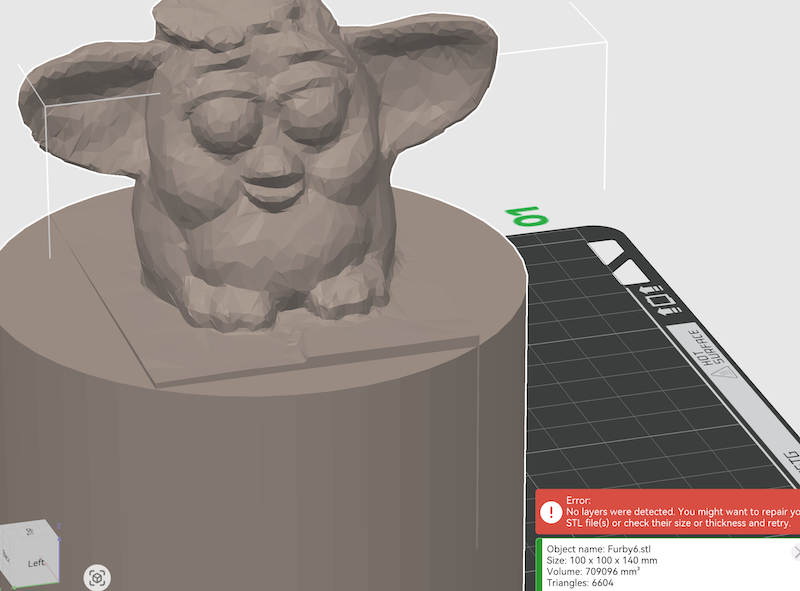
Task: Click the 'Volume: 709096 mm³' line
Action: (593, 572)
